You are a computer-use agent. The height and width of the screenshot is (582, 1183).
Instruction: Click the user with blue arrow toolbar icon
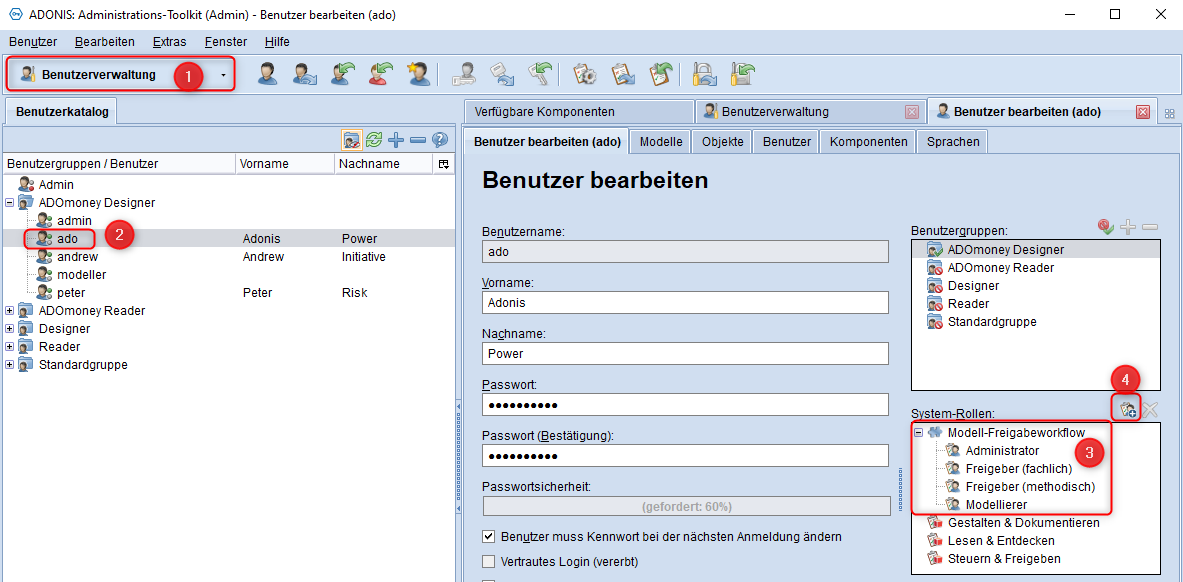(x=306, y=74)
